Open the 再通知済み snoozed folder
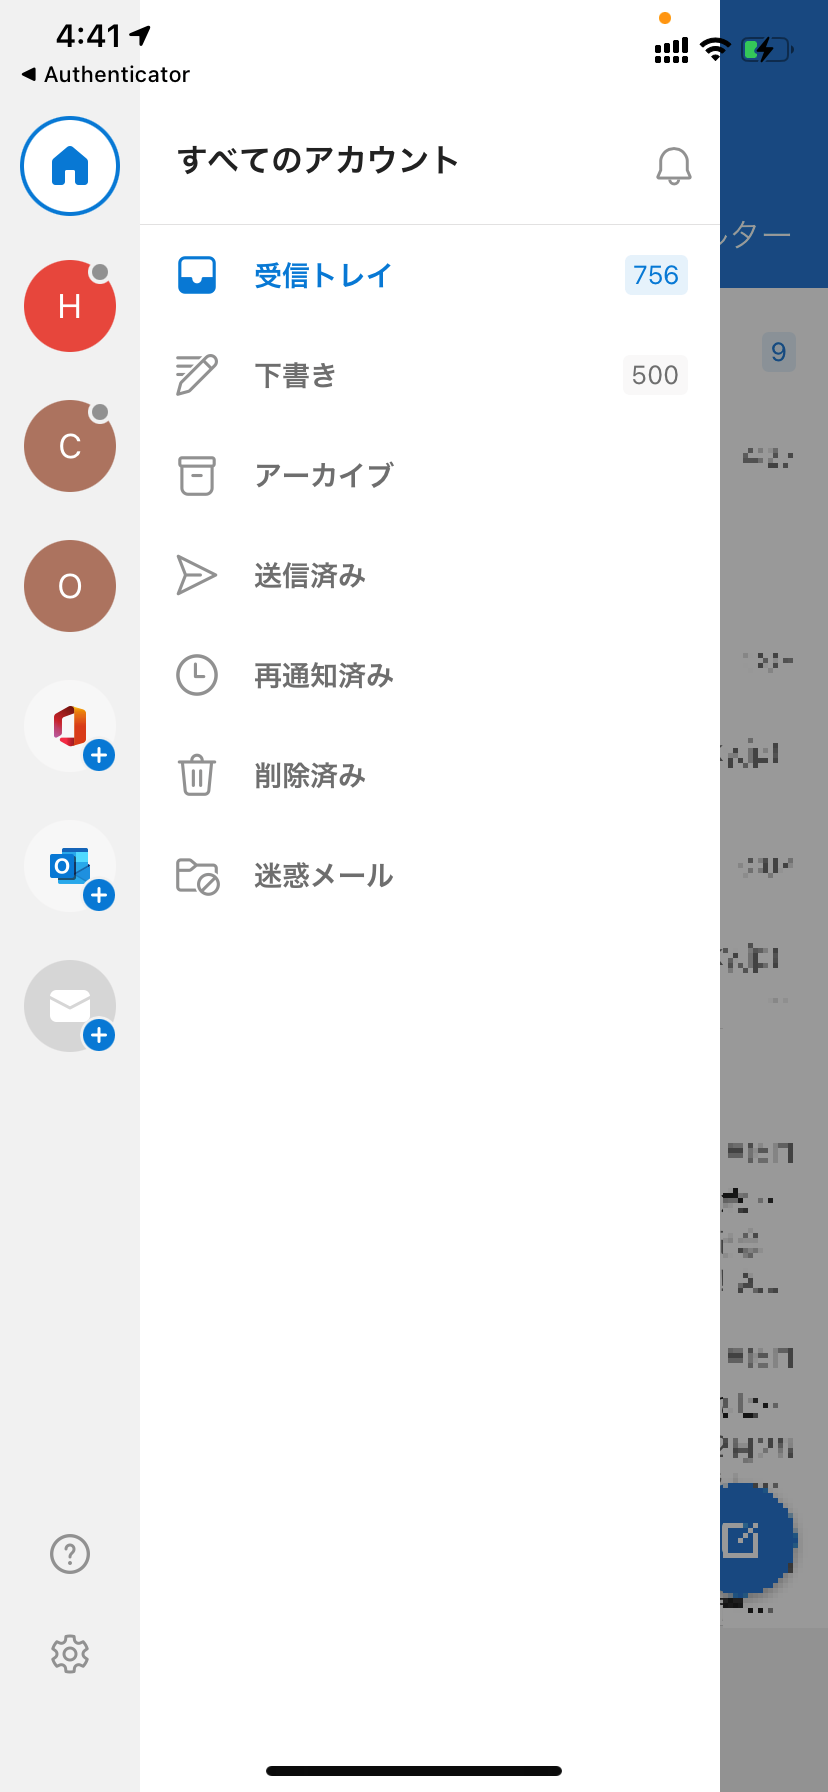The image size is (828, 1792). [430, 675]
